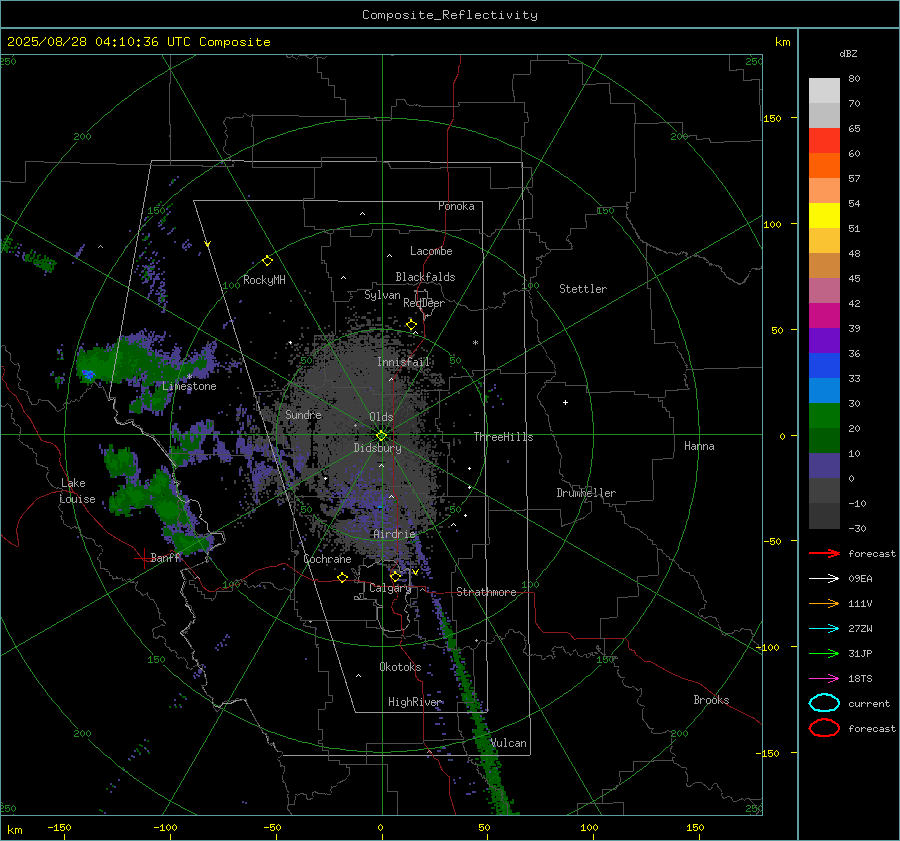The width and height of the screenshot is (900, 841).
Task: Click the red cross marker at Banff
Action: (143, 558)
